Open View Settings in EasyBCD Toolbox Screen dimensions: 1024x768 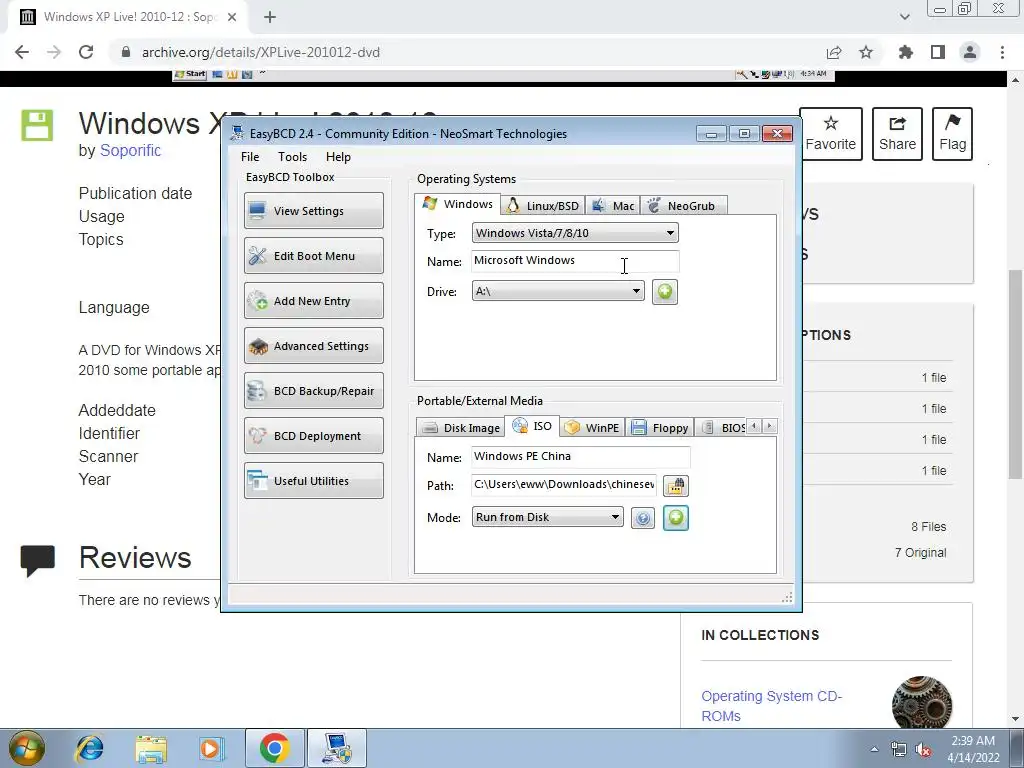[313, 210]
